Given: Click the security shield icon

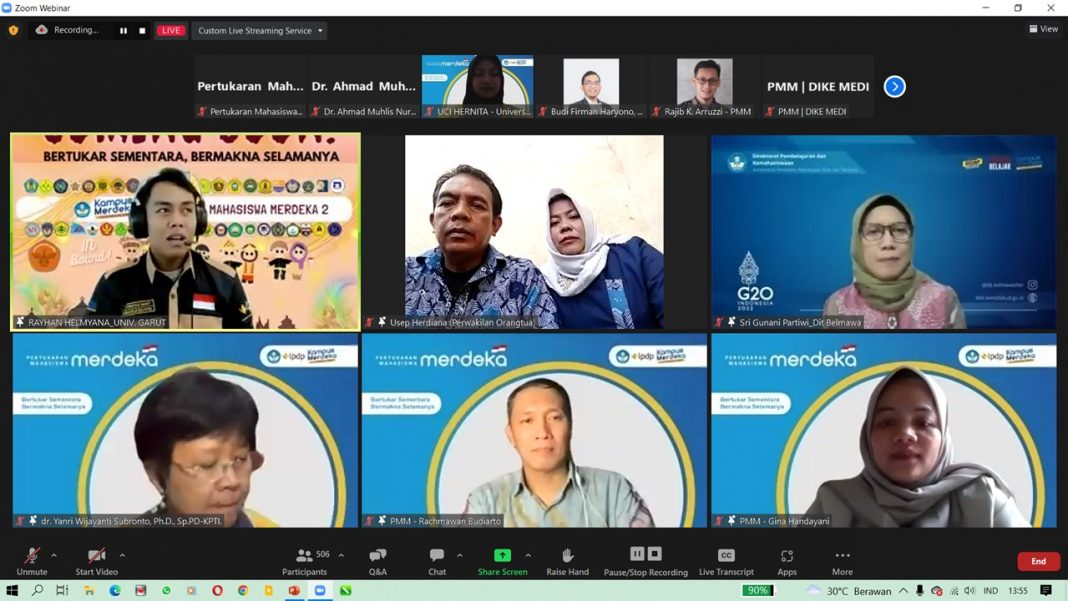Looking at the screenshot, I should 13,30.
